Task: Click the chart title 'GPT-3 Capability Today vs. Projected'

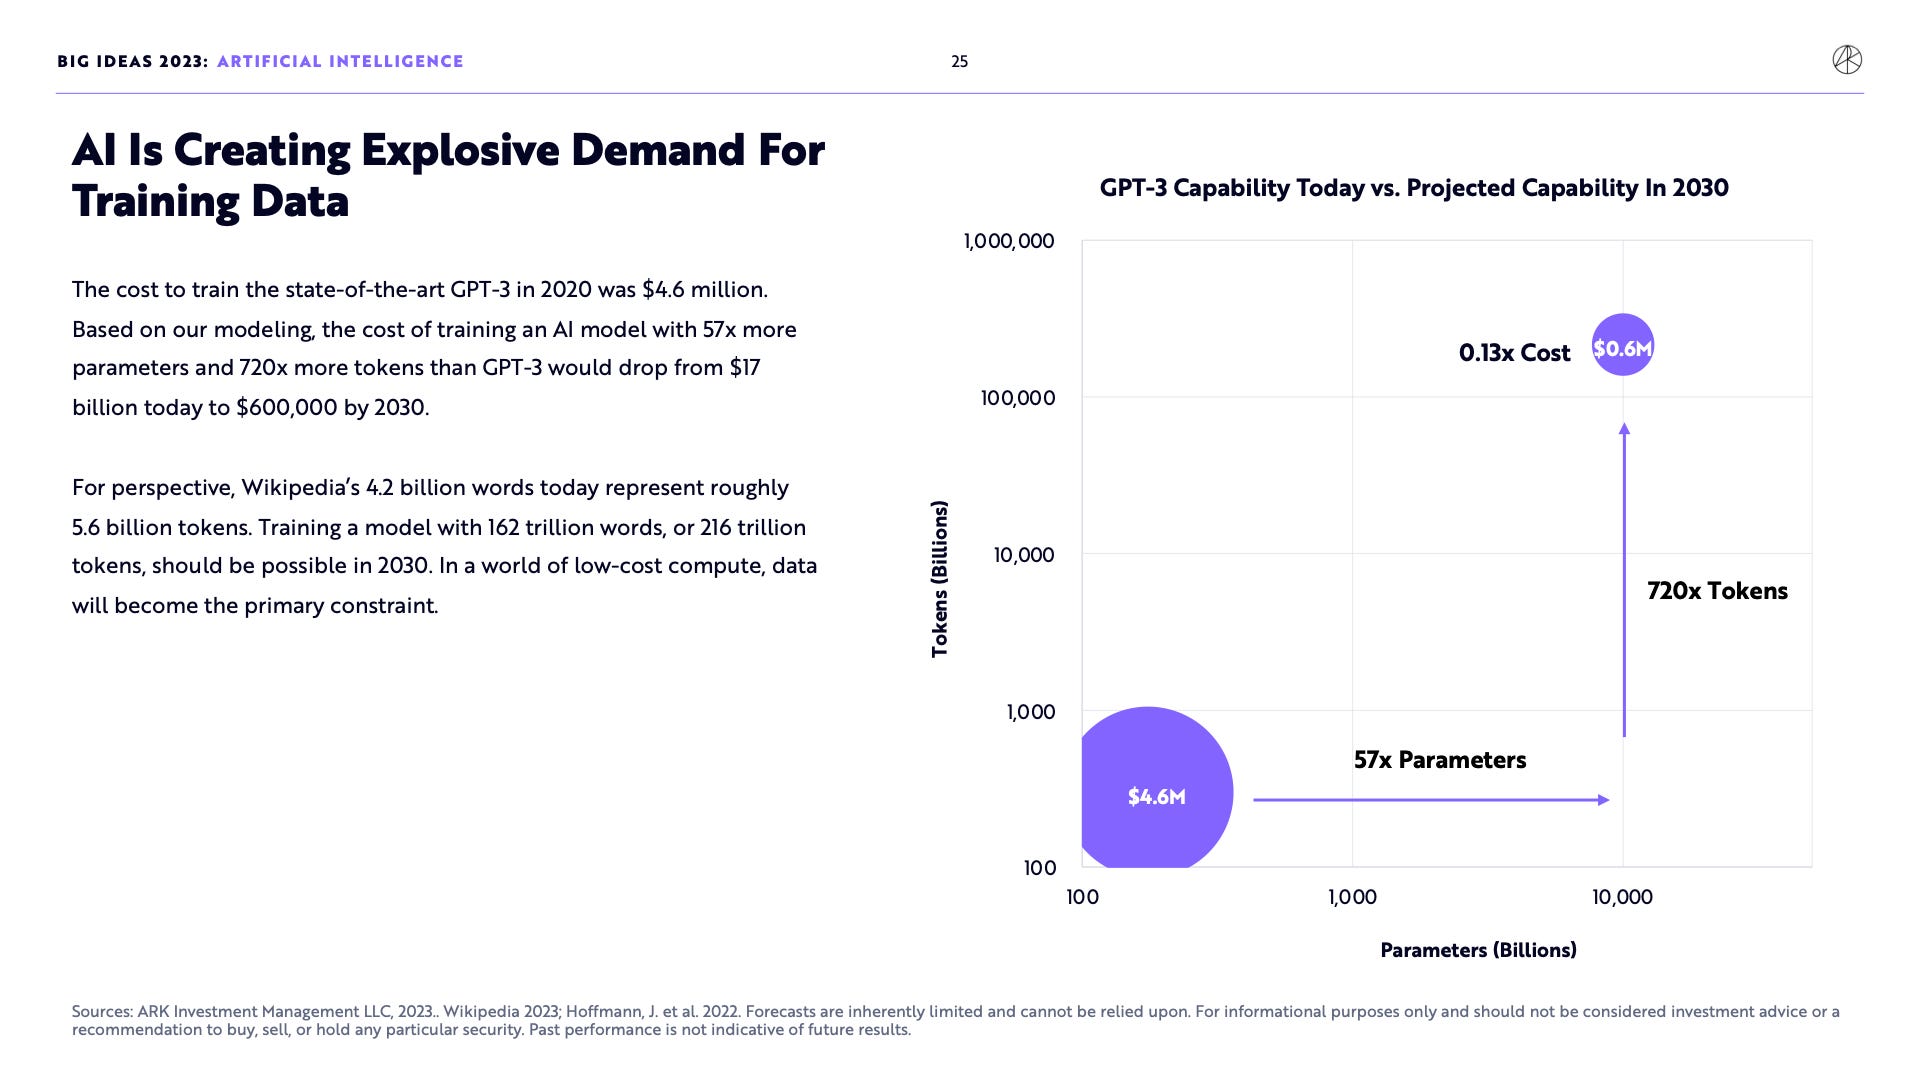Action: 1414,188
